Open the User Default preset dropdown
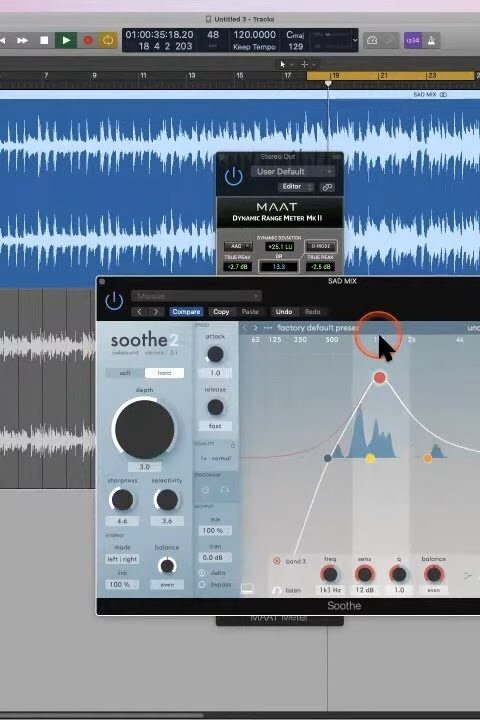 pos(293,172)
